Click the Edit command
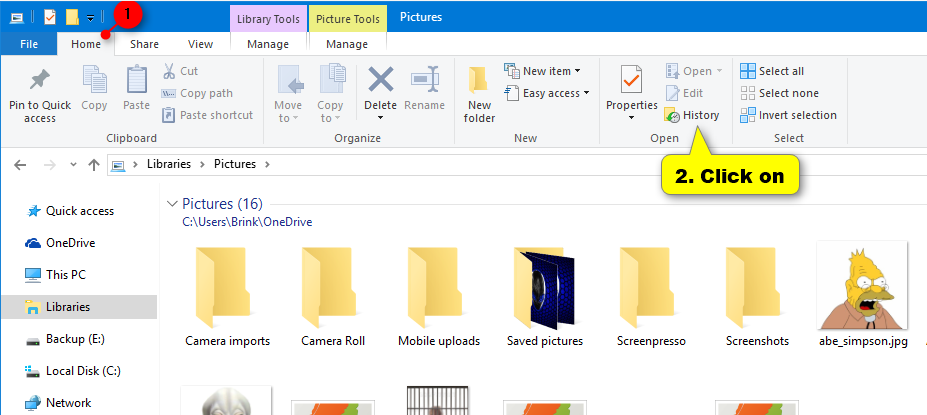The width and height of the screenshot is (927, 415). (684, 93)
